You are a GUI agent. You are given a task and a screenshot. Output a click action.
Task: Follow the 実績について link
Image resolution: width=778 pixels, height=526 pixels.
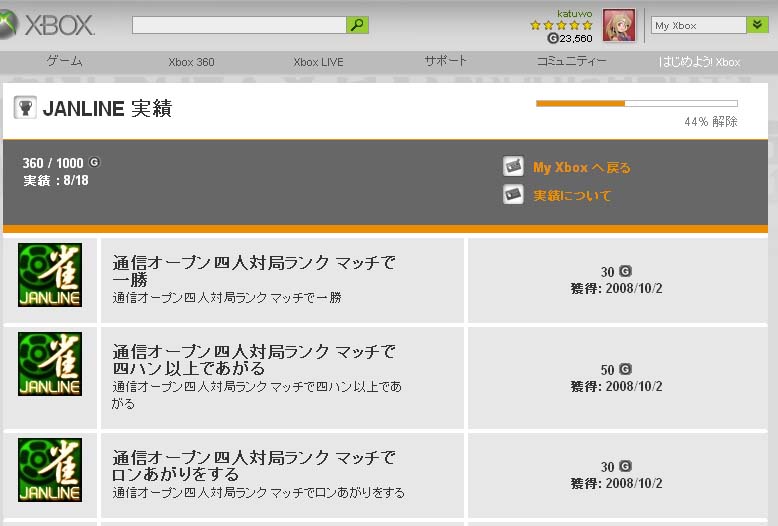point(572,196)
